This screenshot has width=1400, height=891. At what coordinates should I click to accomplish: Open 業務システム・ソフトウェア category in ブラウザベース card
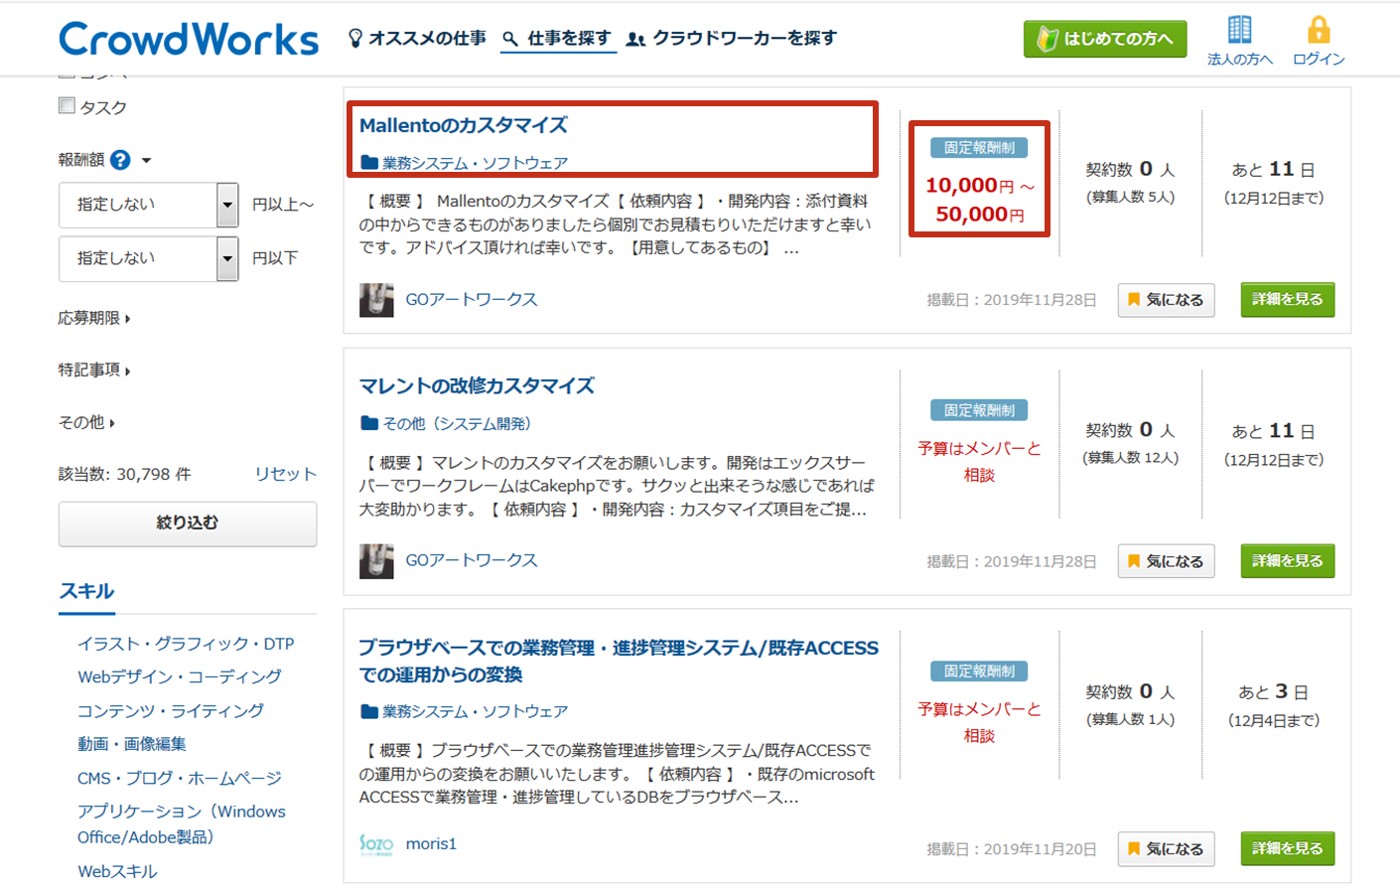(x=475, y=712)
